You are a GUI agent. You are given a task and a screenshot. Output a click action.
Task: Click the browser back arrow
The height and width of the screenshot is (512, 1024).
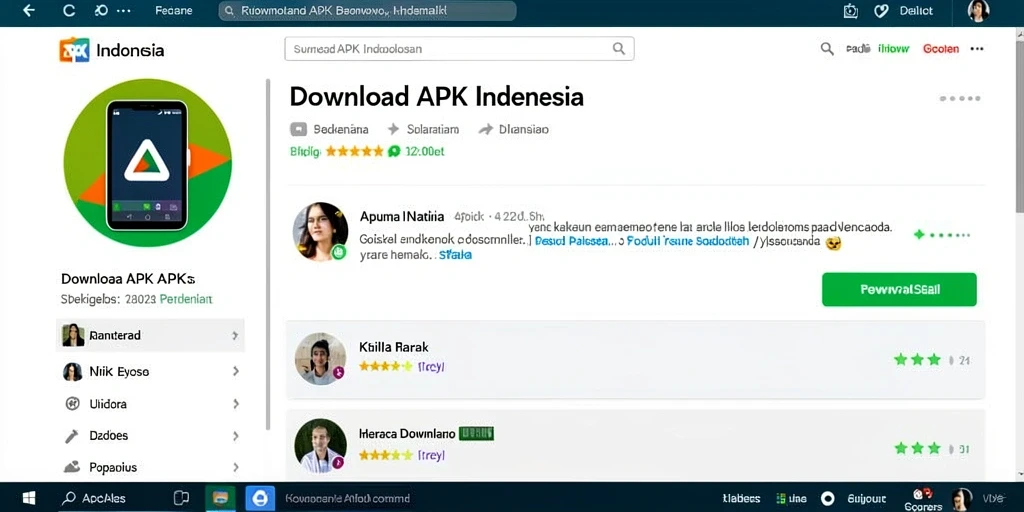[28, 10]
